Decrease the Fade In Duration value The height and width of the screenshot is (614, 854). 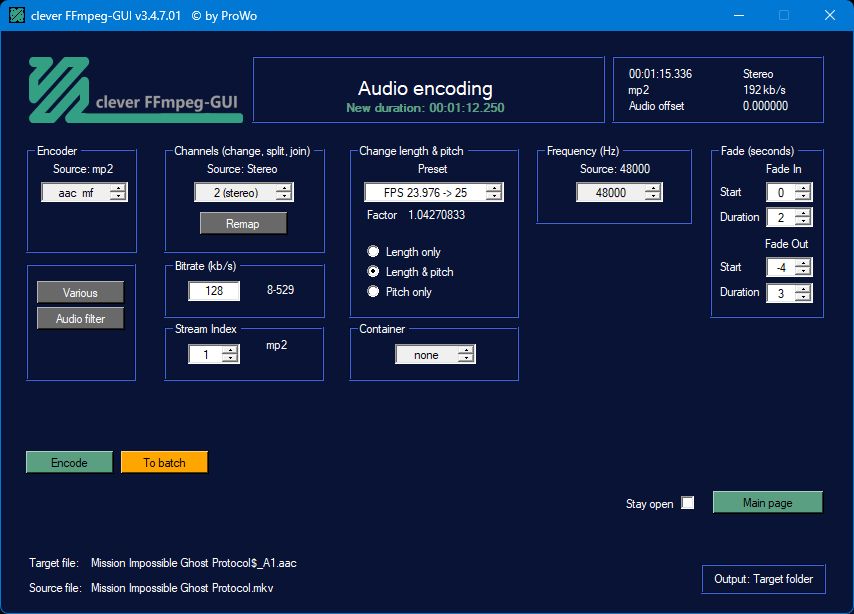tap(803, 222)
